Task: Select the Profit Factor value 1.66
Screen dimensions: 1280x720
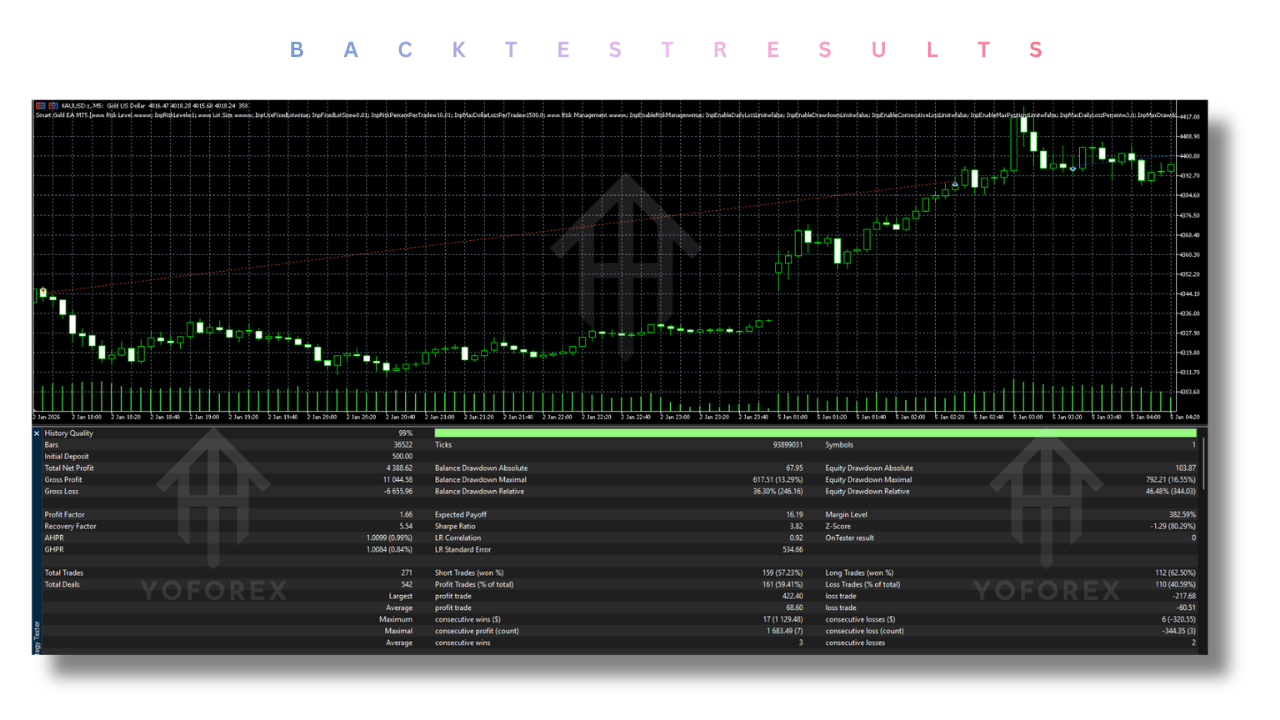Action: pos(405,515)
